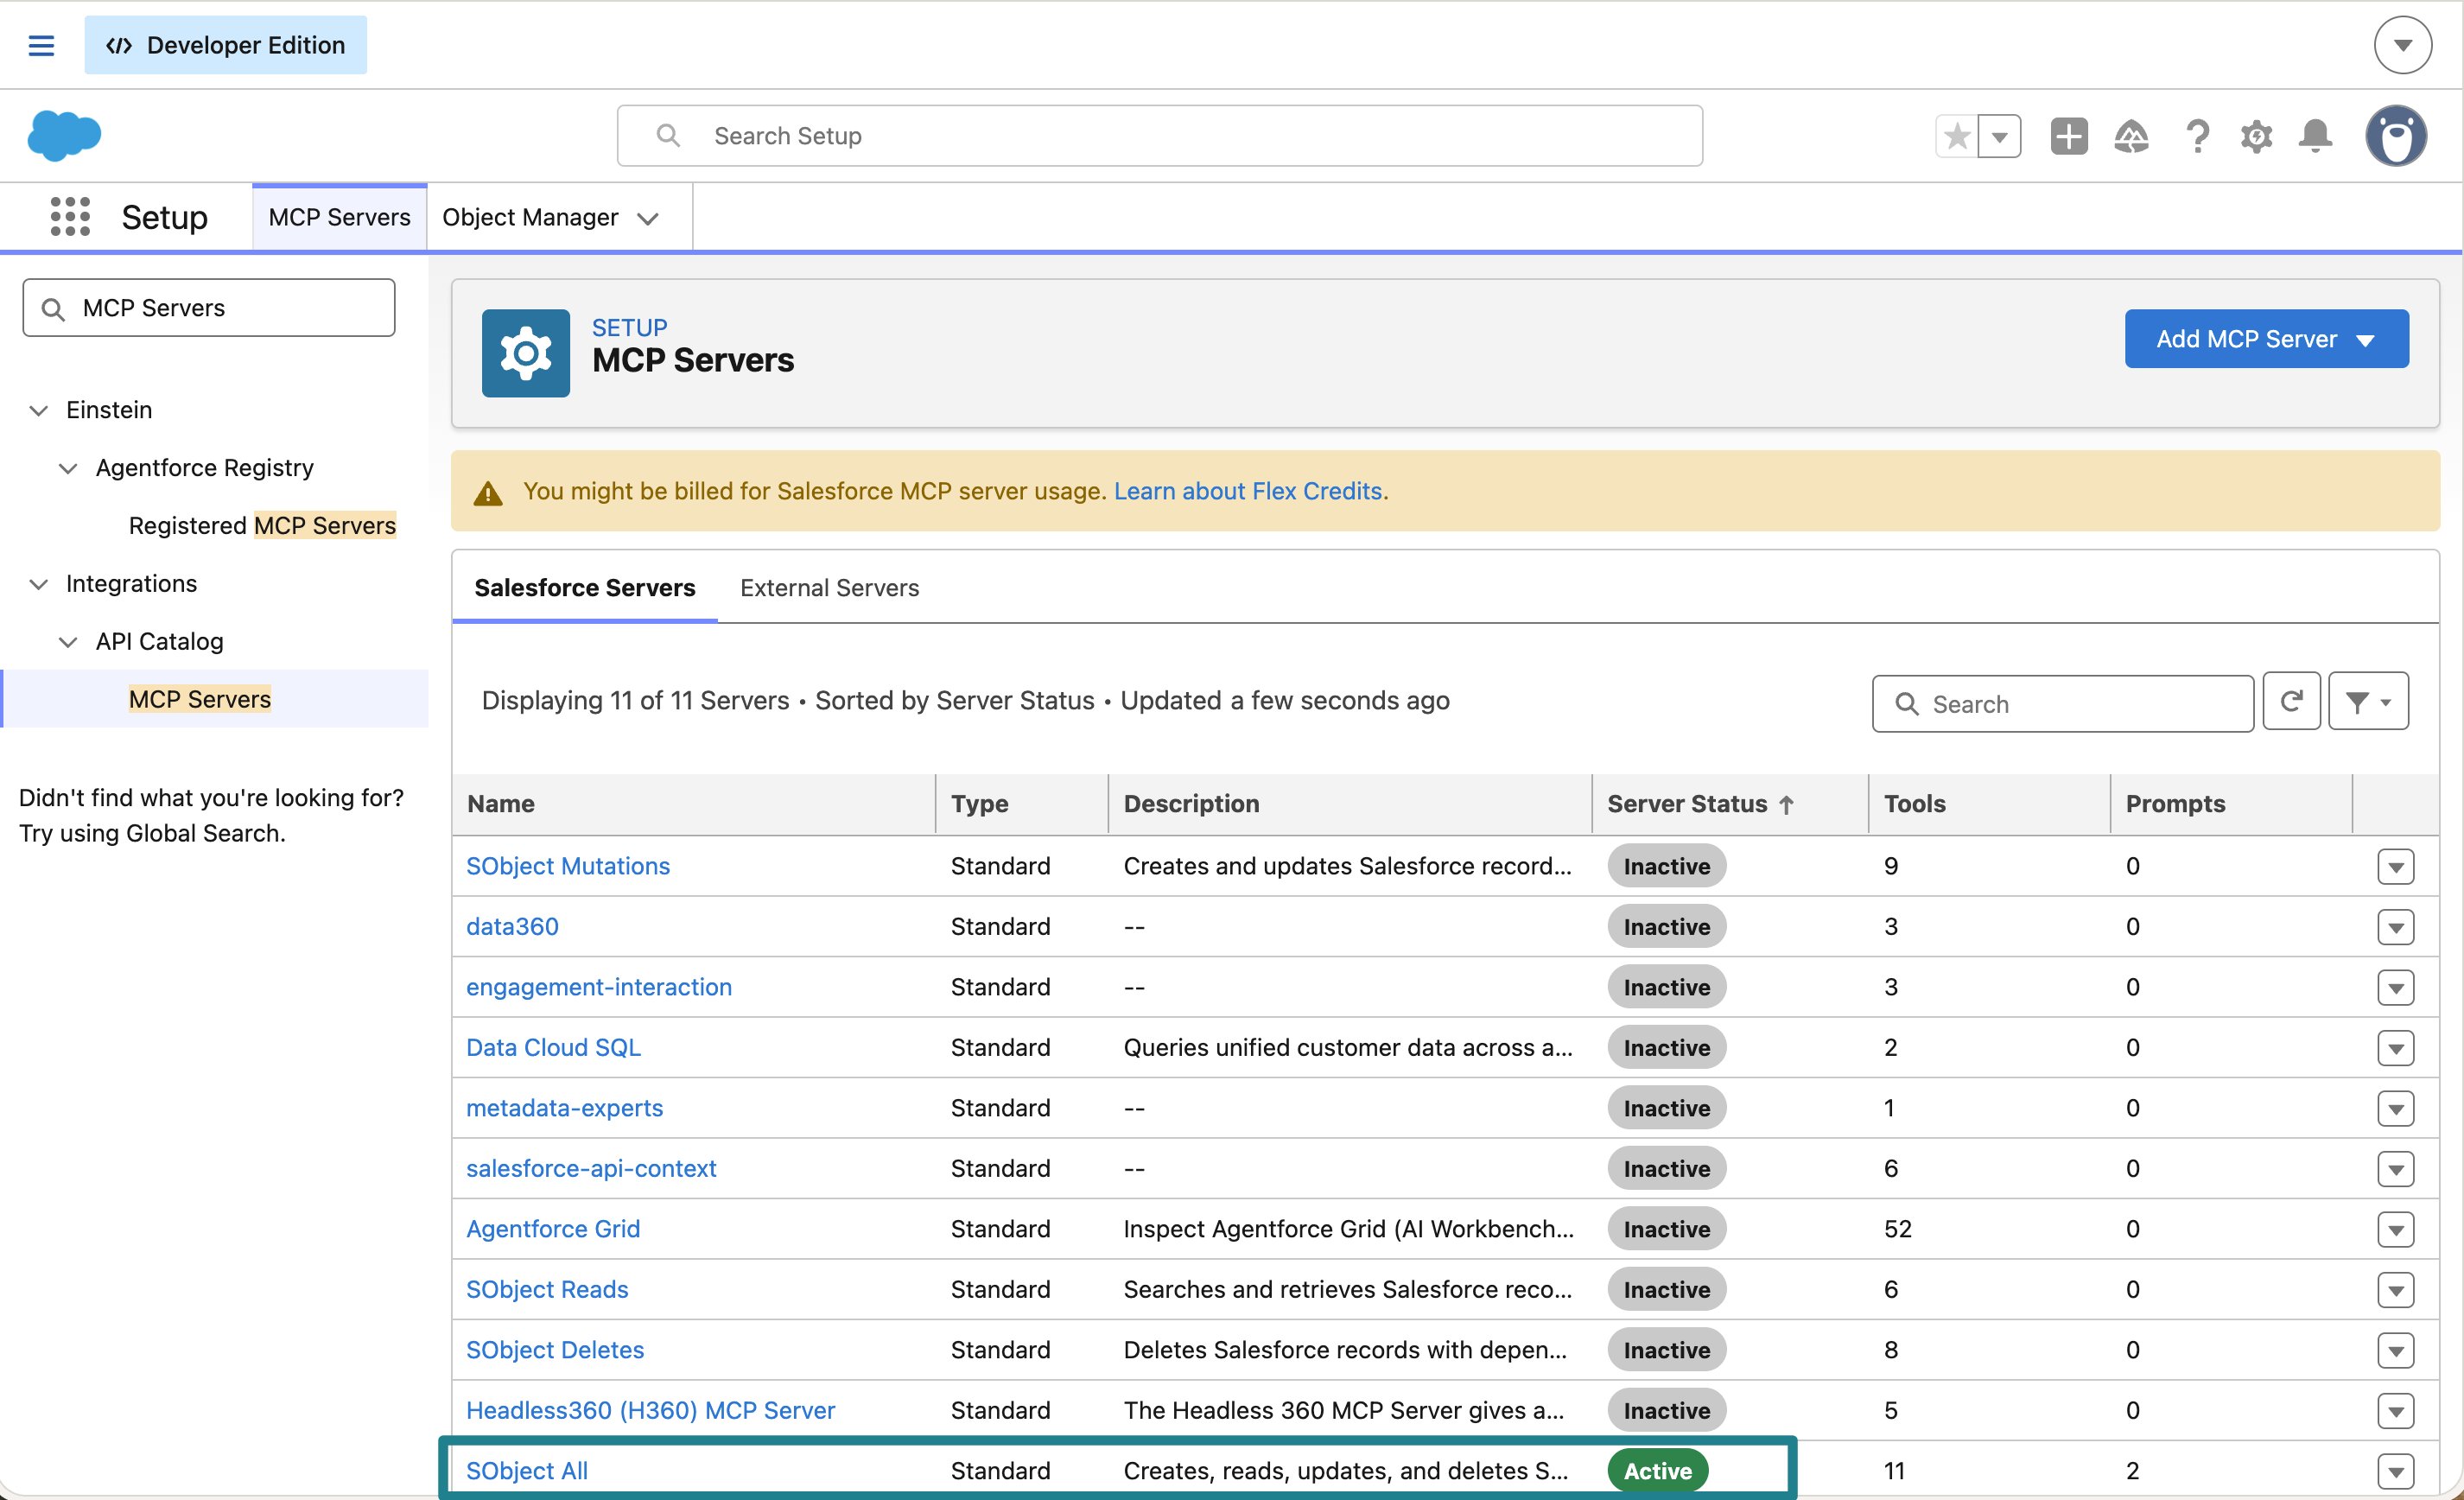
Task: Click the favorites star icon
Action: pyautogui.click(x=1957, y=136)
